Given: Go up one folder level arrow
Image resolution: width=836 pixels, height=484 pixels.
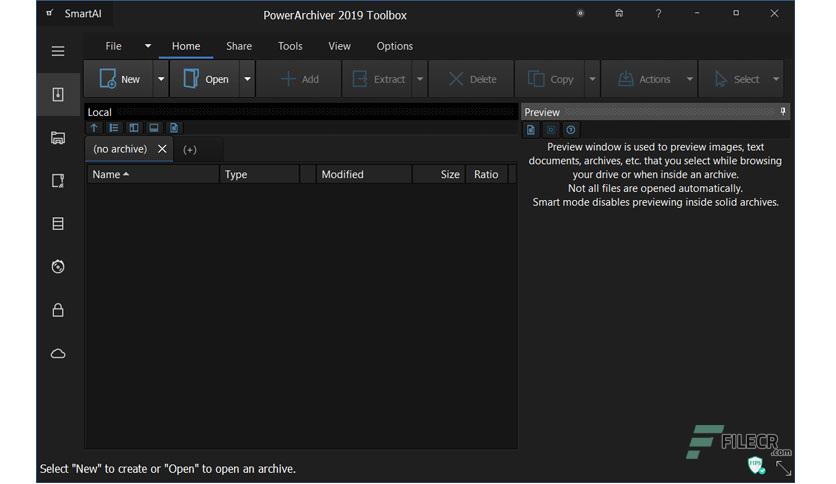Looking at the screenshot, I should coord(94,128).
